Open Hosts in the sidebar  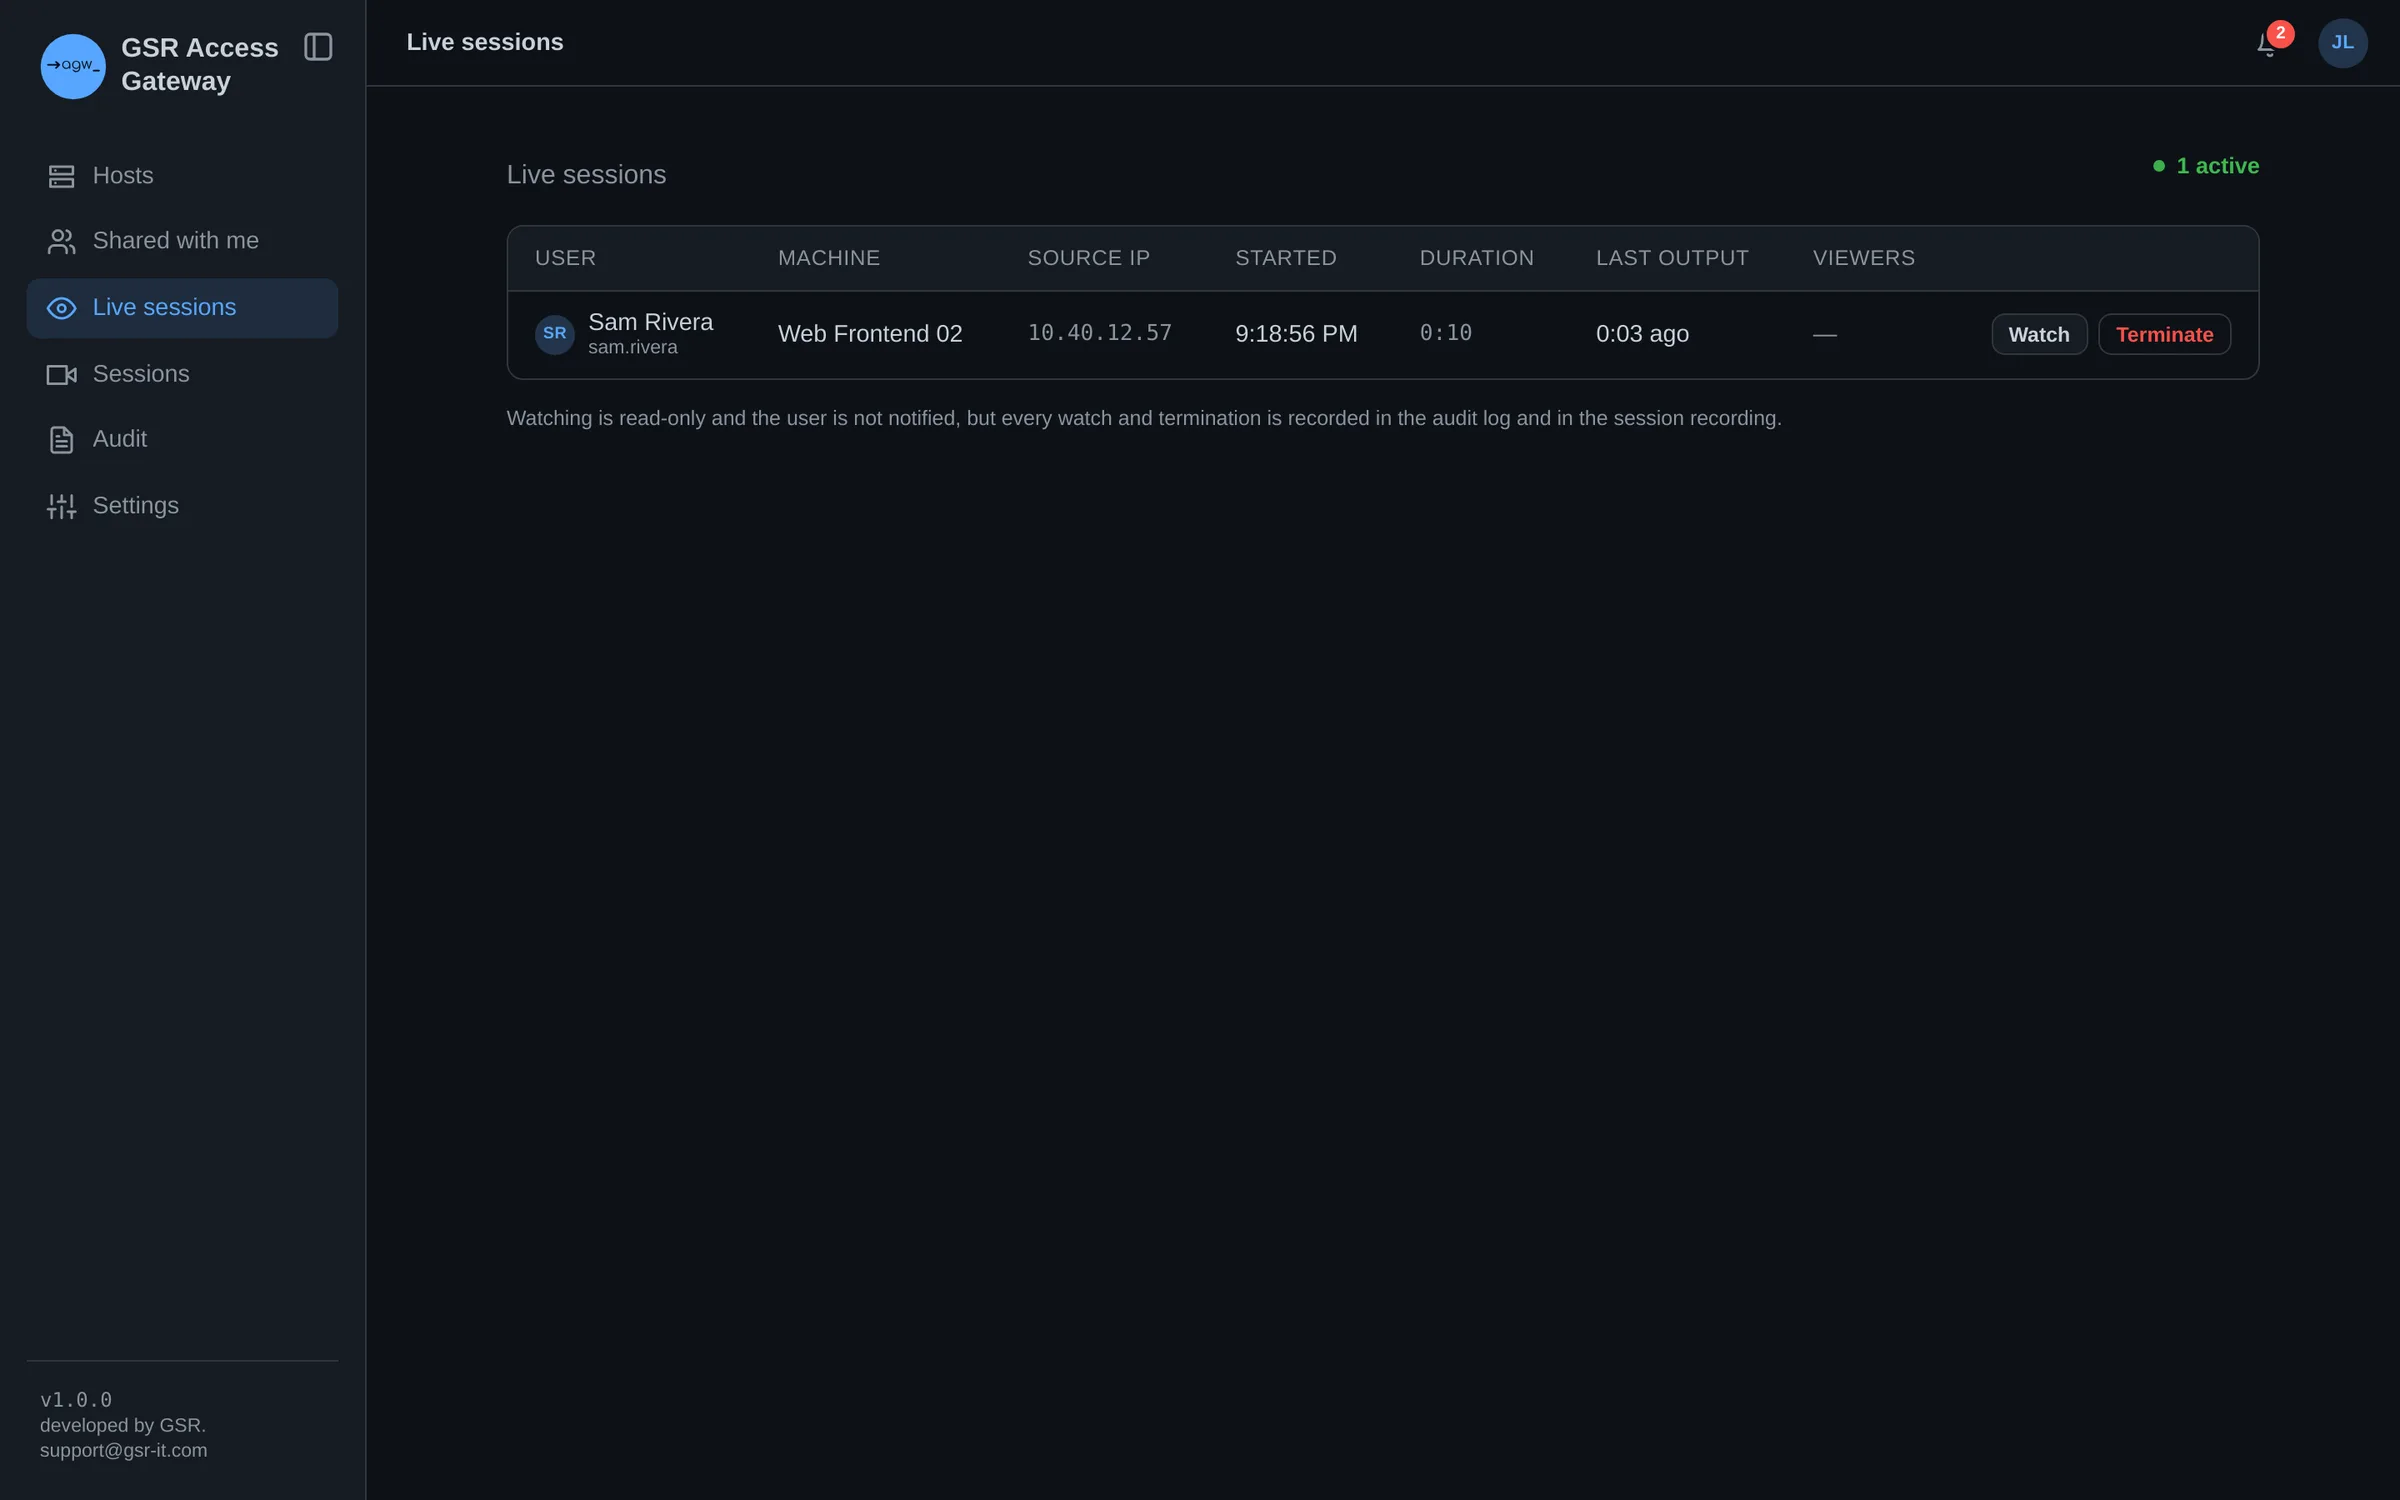[182, 176]
